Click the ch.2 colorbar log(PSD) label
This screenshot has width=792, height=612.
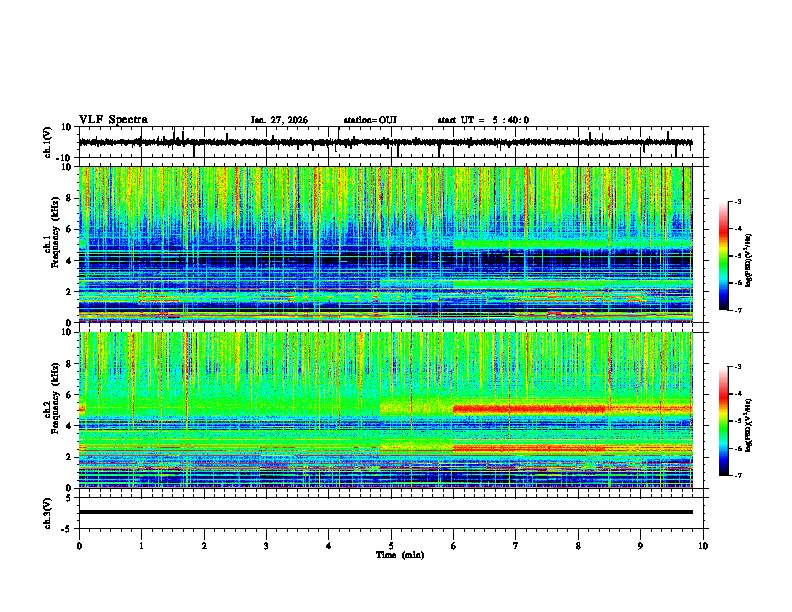pos(748,425)
